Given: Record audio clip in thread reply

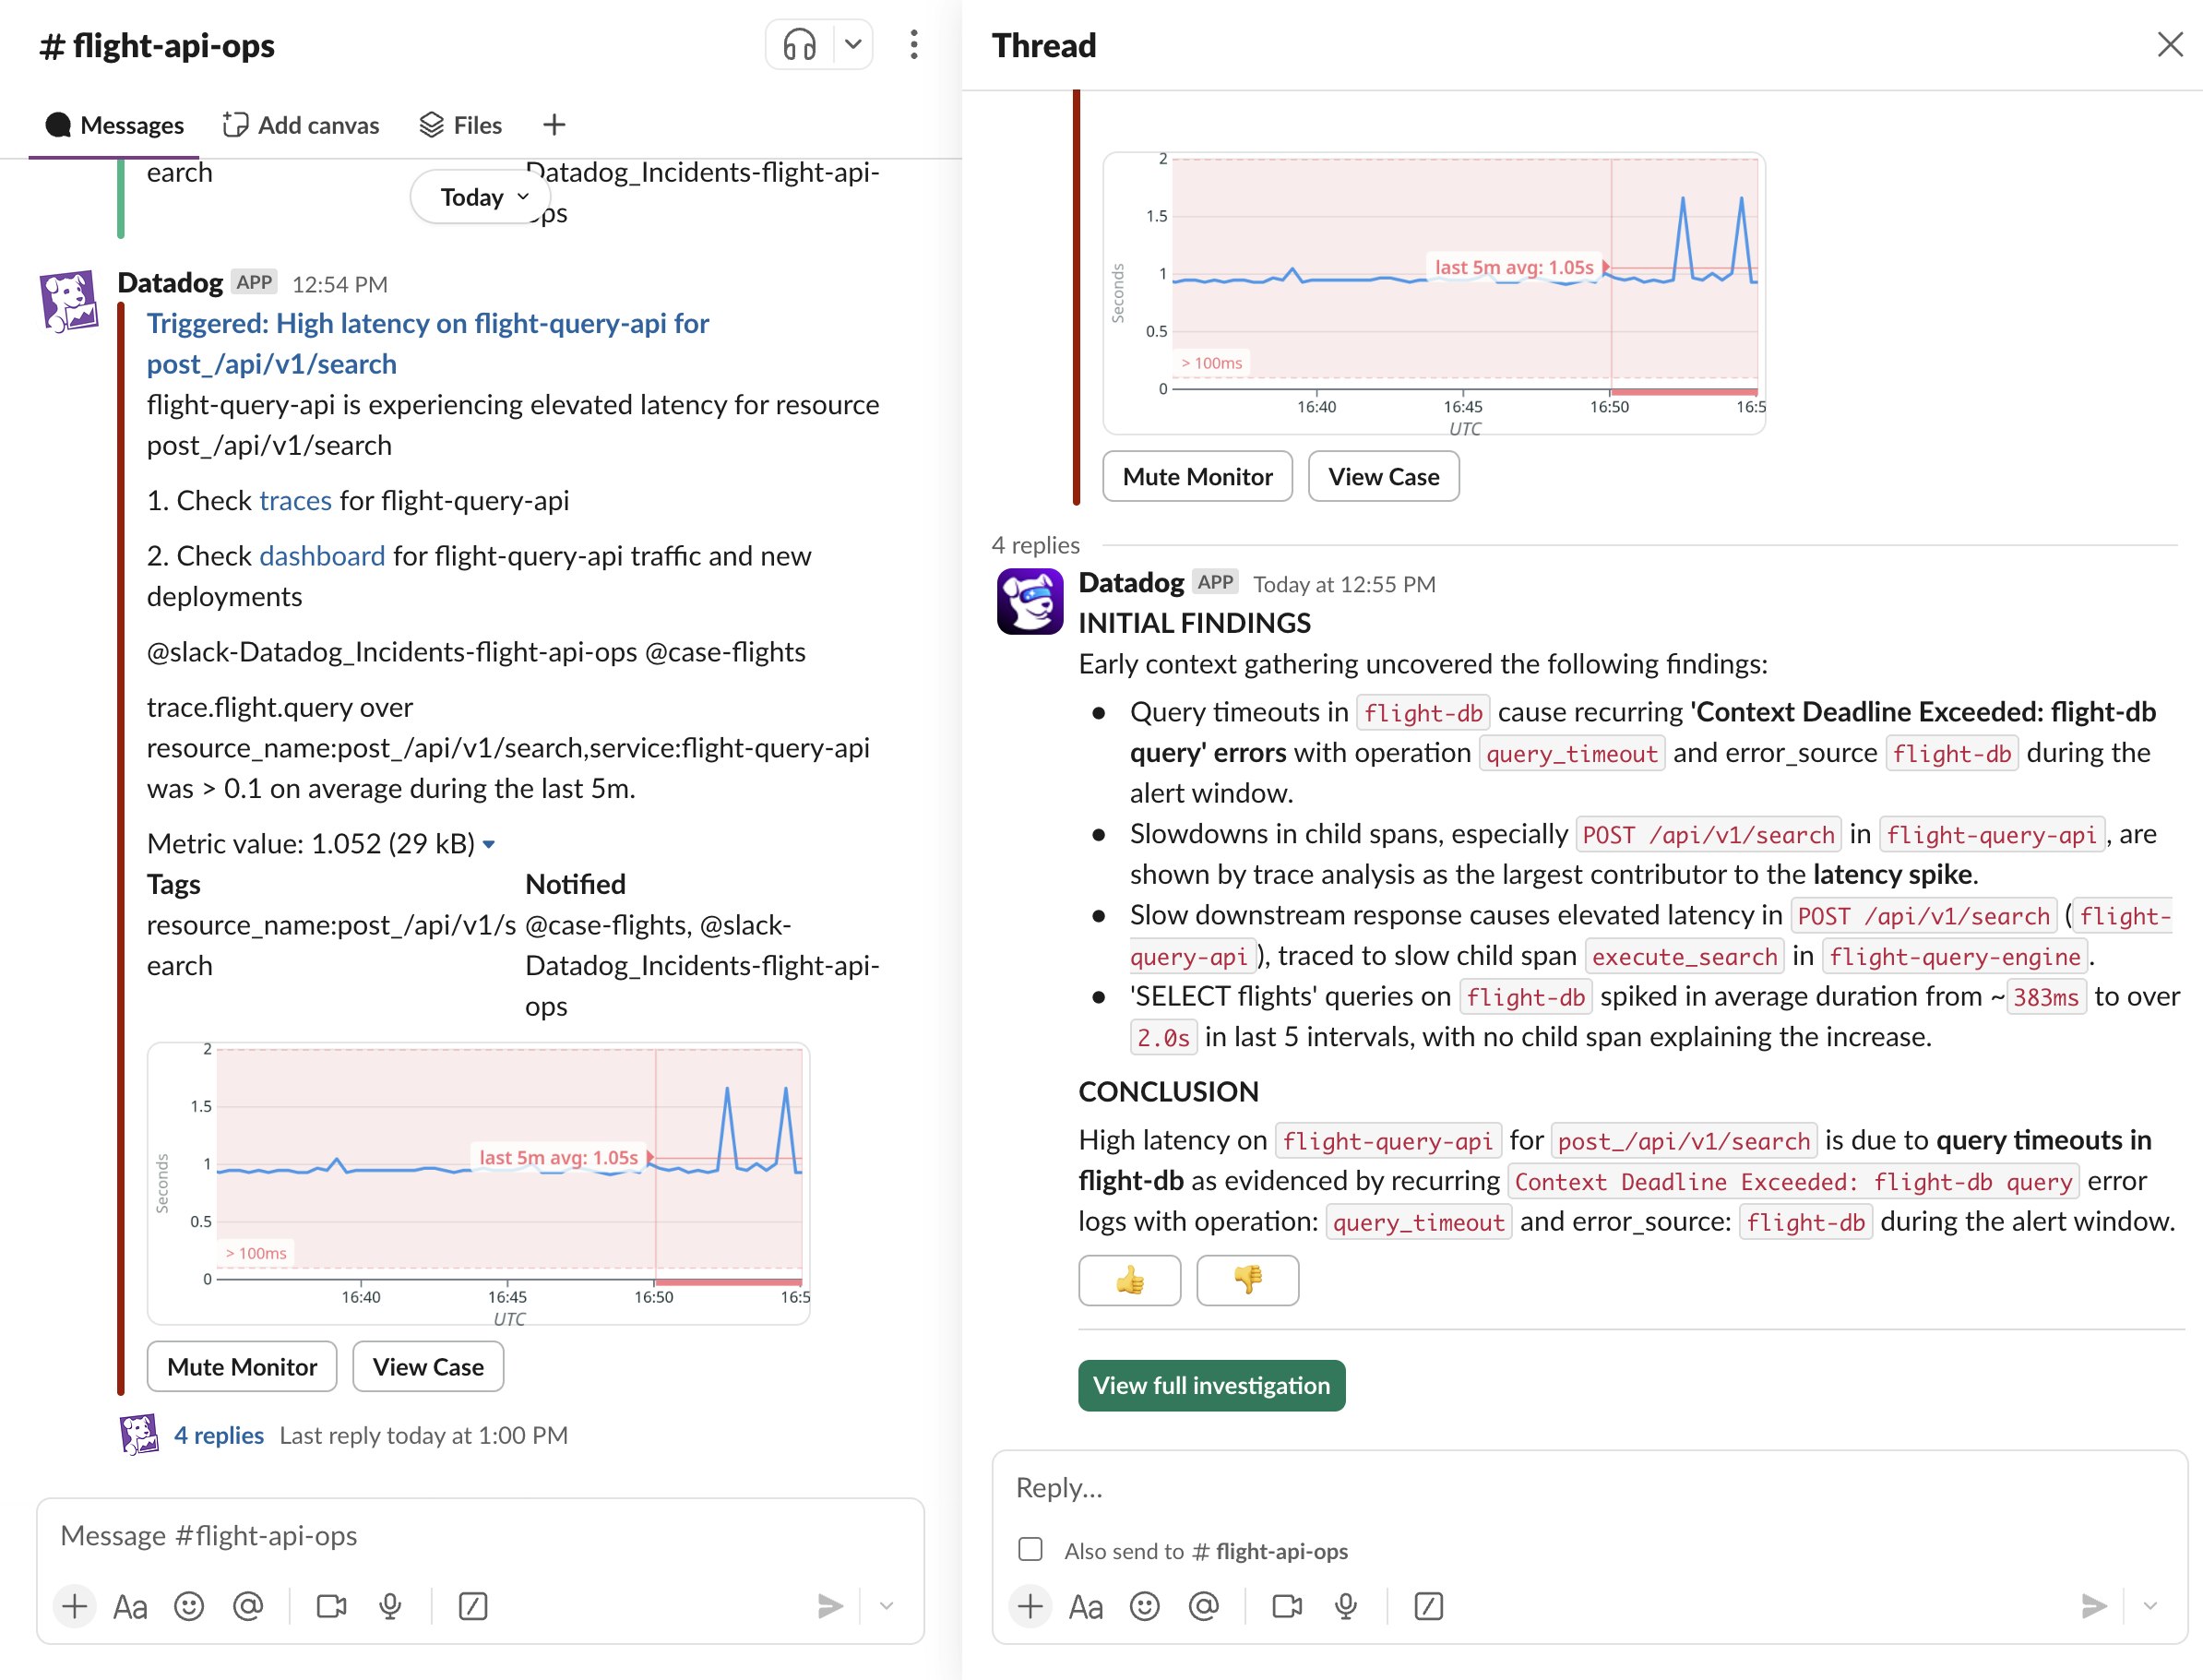Looking at the screenshot, I should coord(1346,1606).
